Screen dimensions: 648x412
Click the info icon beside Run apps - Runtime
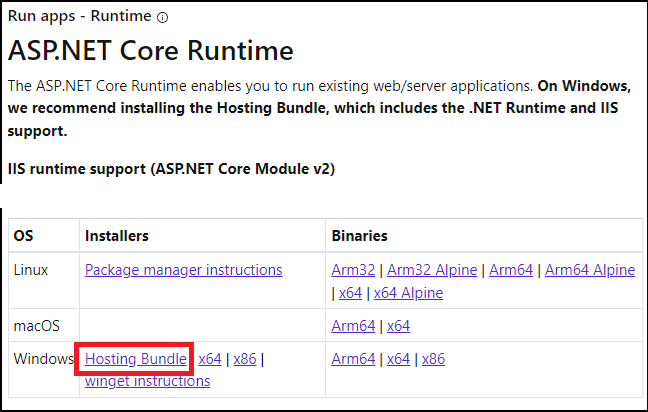click(x=163, y=17)
